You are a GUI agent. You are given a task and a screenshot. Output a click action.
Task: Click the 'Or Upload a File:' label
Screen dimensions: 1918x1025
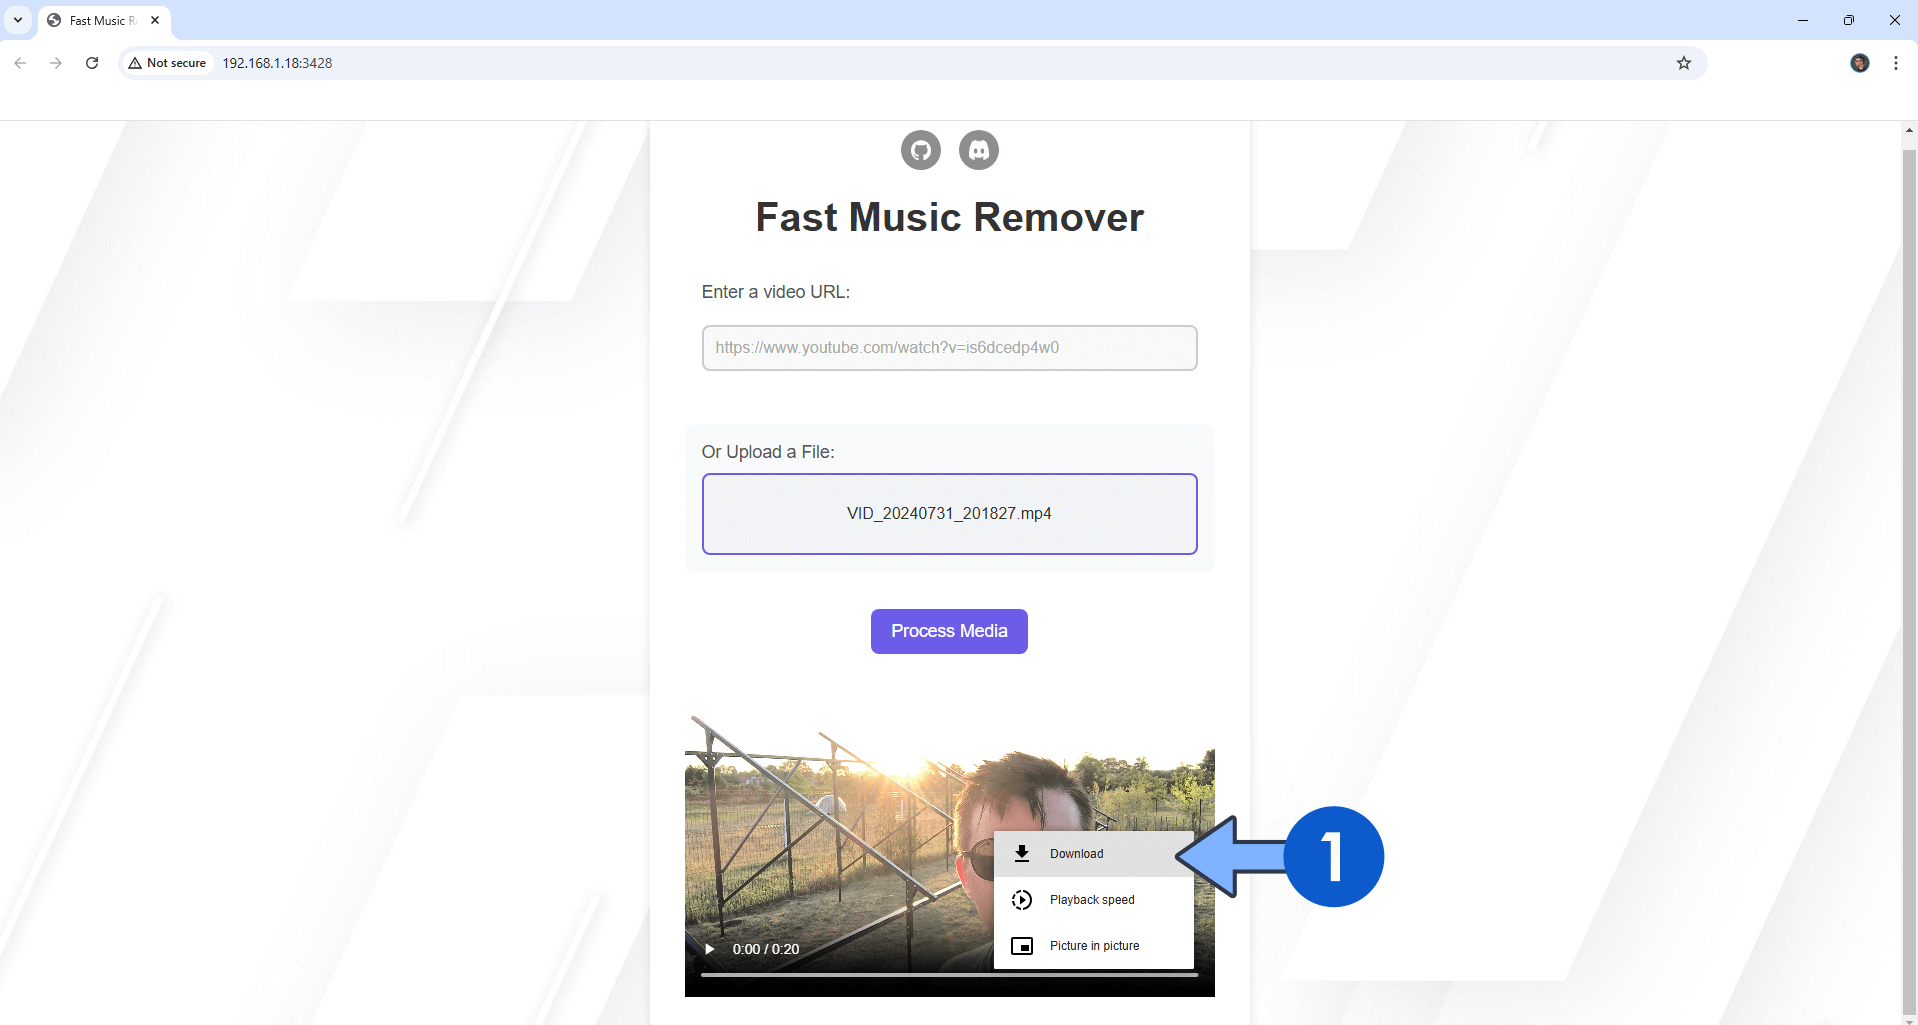click(x=768, y=452)
